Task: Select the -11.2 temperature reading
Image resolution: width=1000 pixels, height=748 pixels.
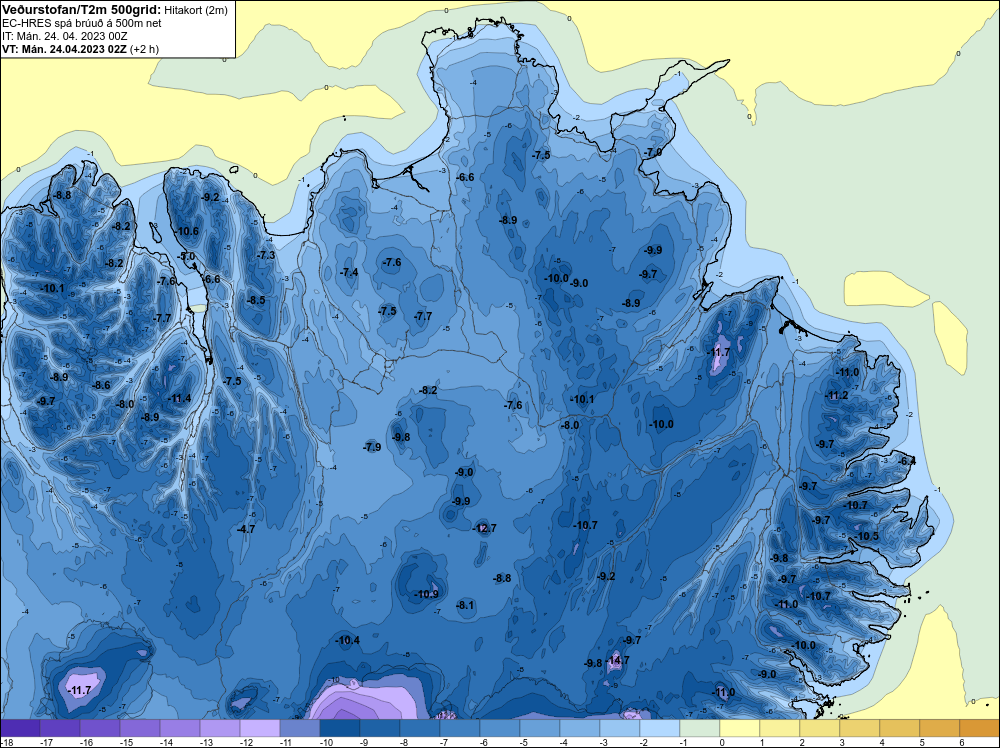Action: click(837, 395)
